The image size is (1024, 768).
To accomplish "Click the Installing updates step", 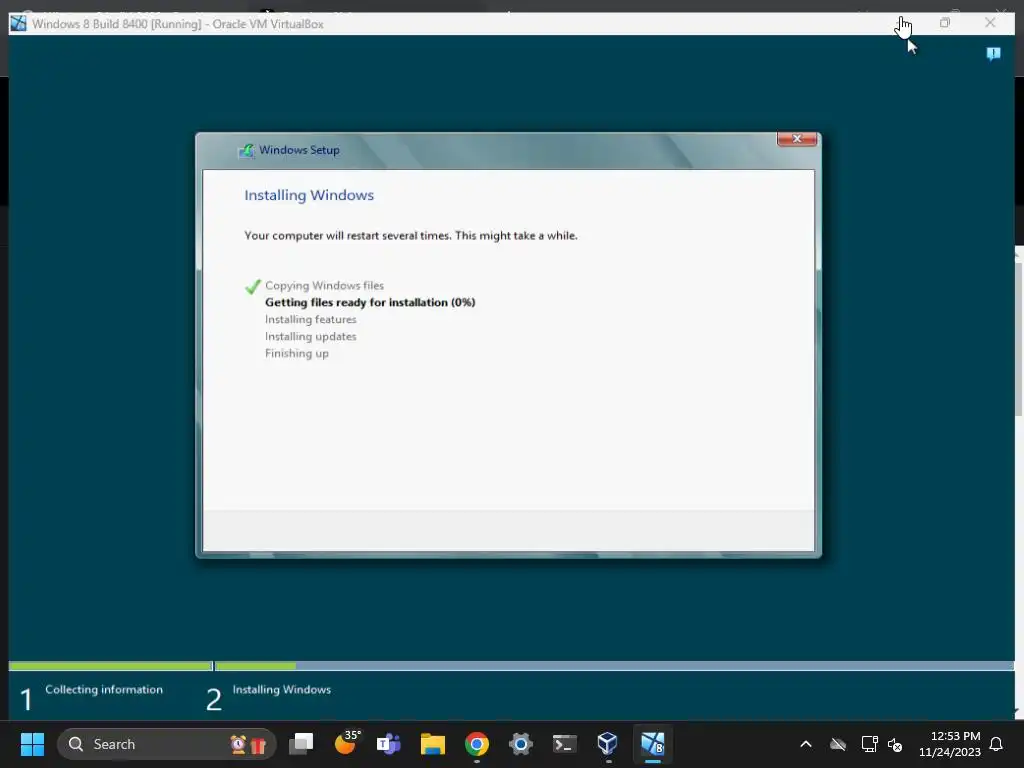I will click(310, 336).
